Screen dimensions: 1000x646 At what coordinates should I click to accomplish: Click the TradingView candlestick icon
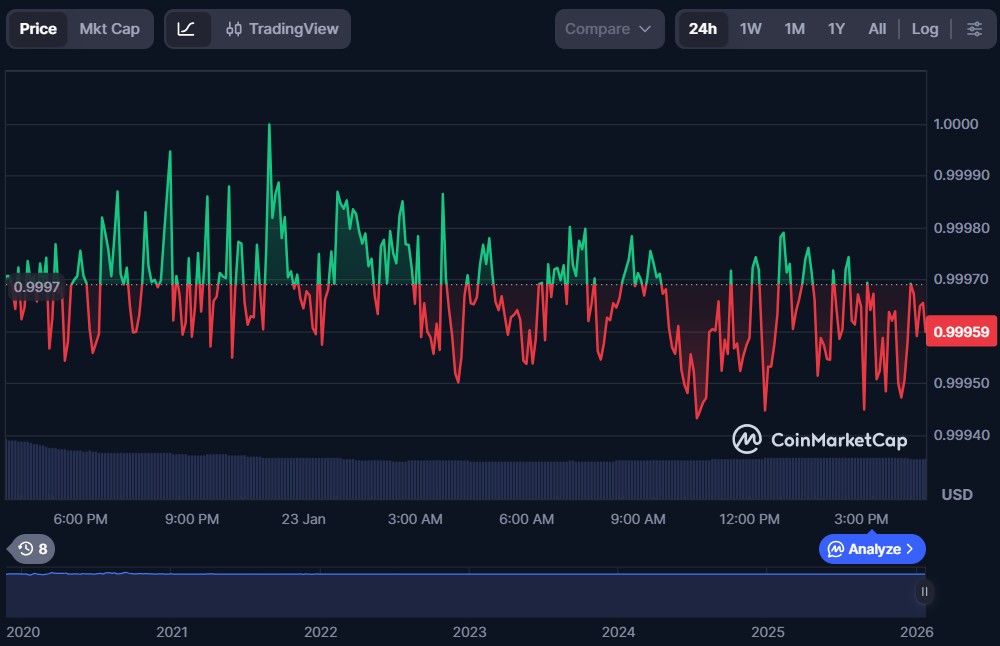[234, 29]
